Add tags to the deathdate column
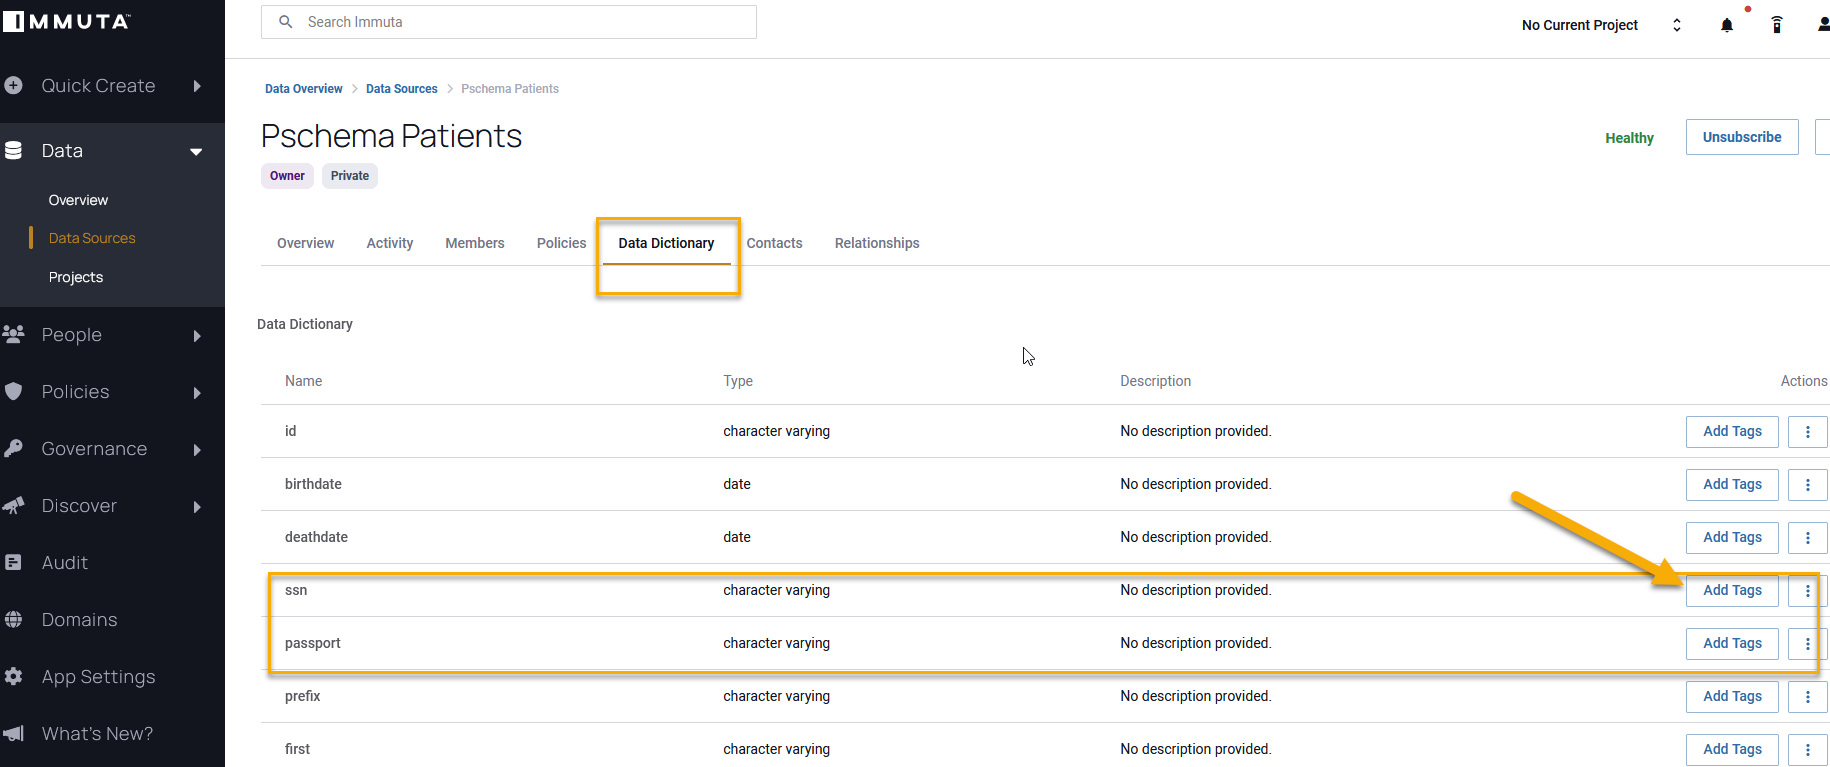The height and width of the screenshot is (767, 1830). [x=1733, y=538]
